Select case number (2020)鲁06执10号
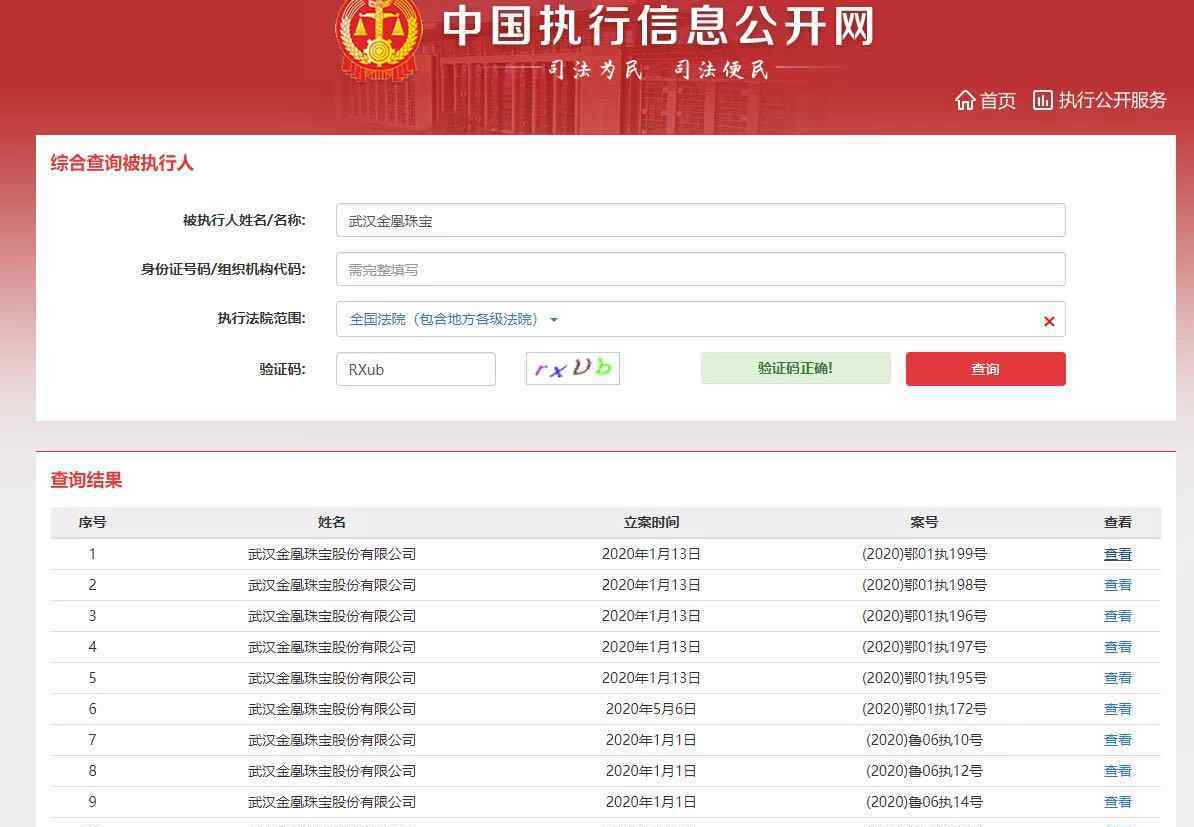The height and width of the screenshot is (827, 1194). (924, 740)
